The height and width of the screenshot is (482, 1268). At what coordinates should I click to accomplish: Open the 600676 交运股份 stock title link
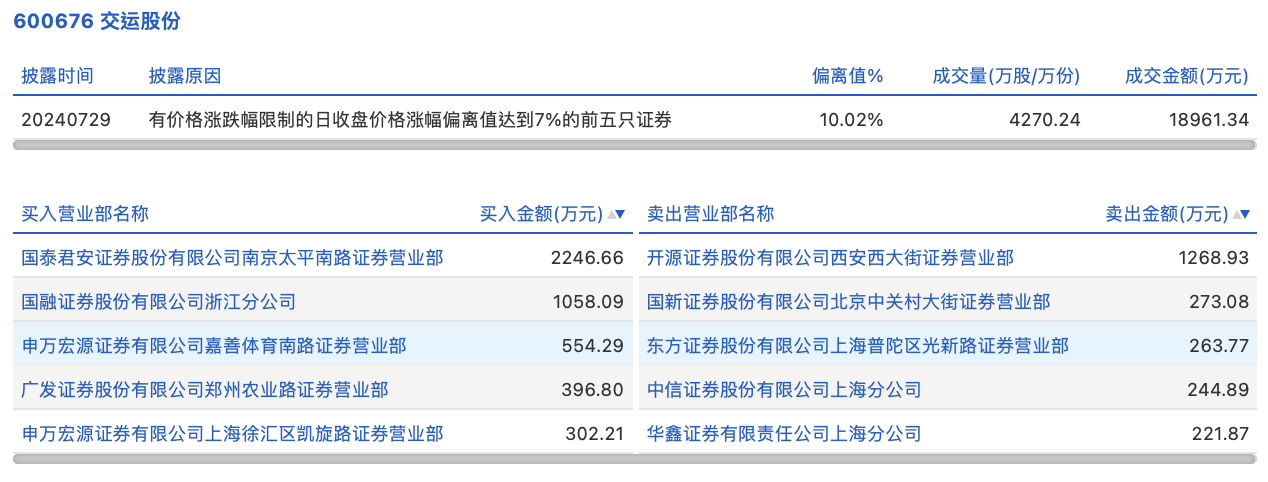[x=97, y=22]
